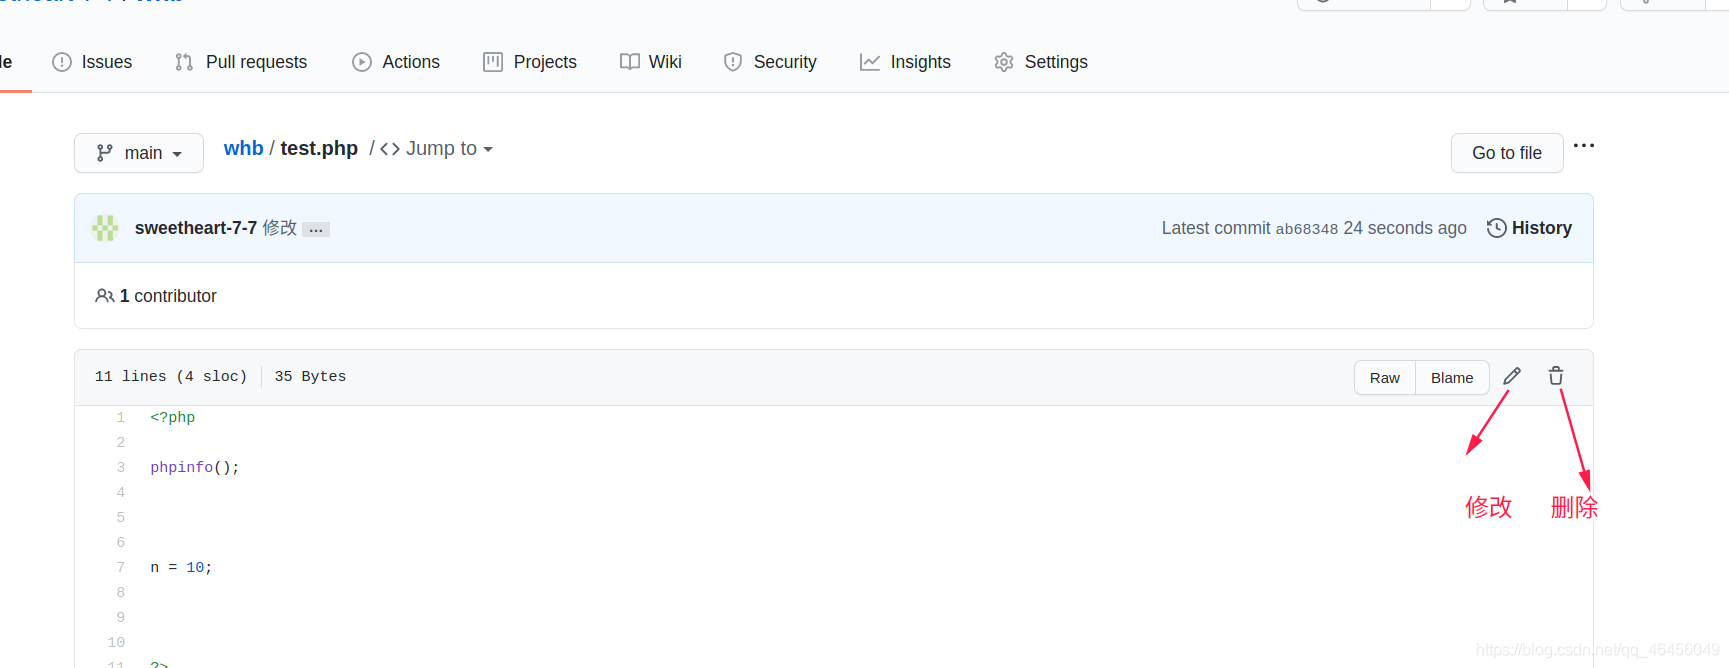Click the Issues circle icon

click(x=62, y=62)
